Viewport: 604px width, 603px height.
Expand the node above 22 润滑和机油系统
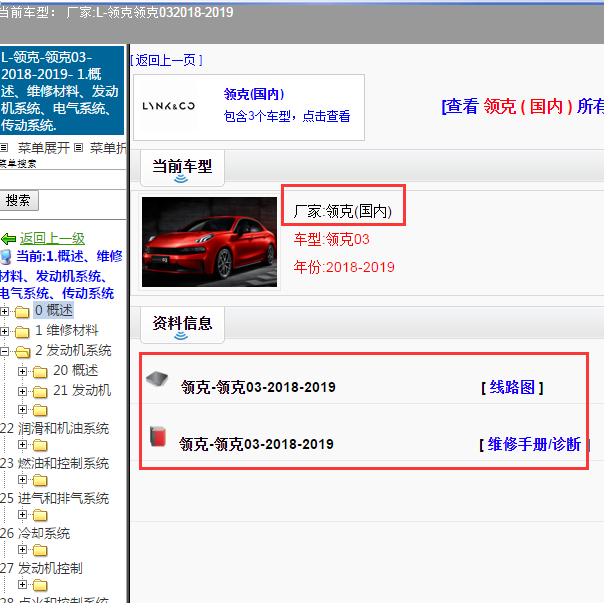tap(22, 410)
